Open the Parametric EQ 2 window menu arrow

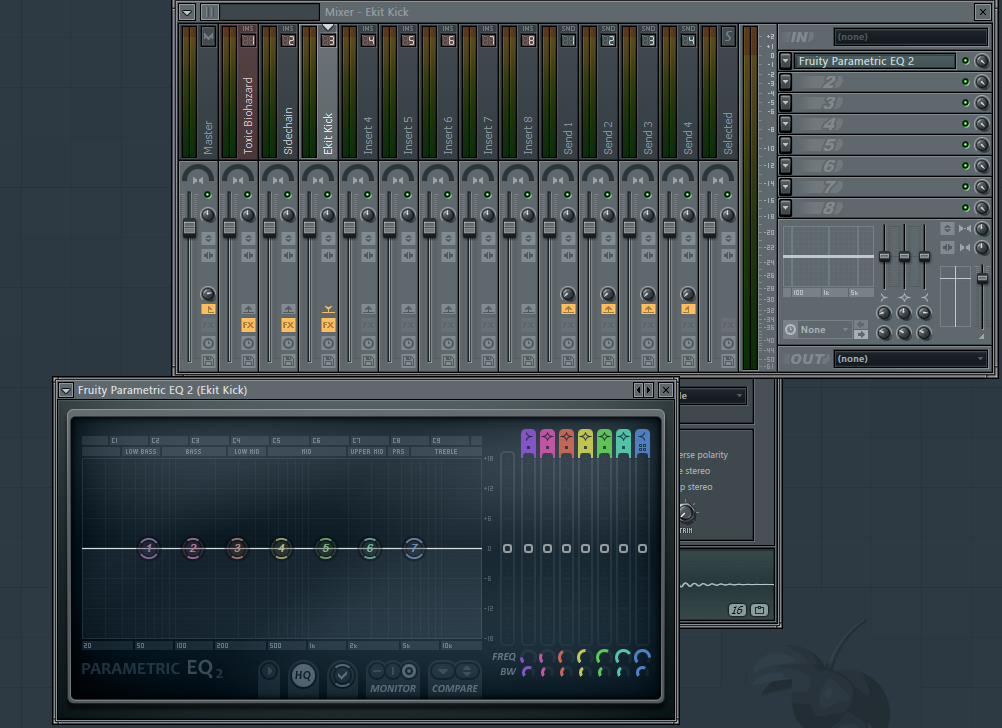[66, 390]
